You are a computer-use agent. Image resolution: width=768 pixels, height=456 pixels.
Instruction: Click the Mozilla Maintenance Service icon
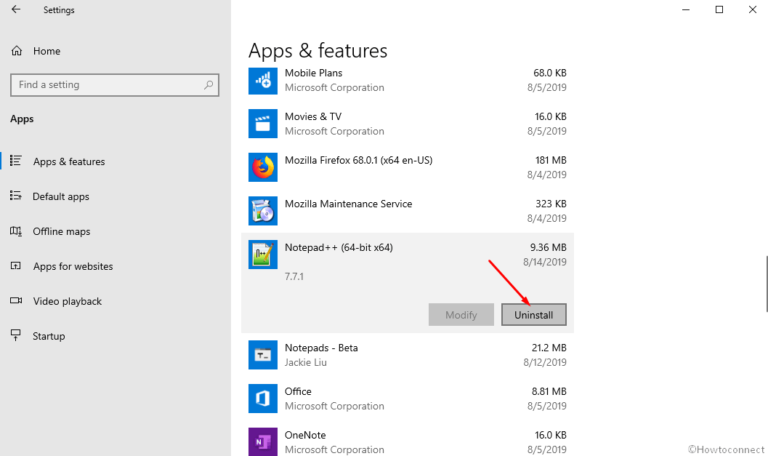263,211
